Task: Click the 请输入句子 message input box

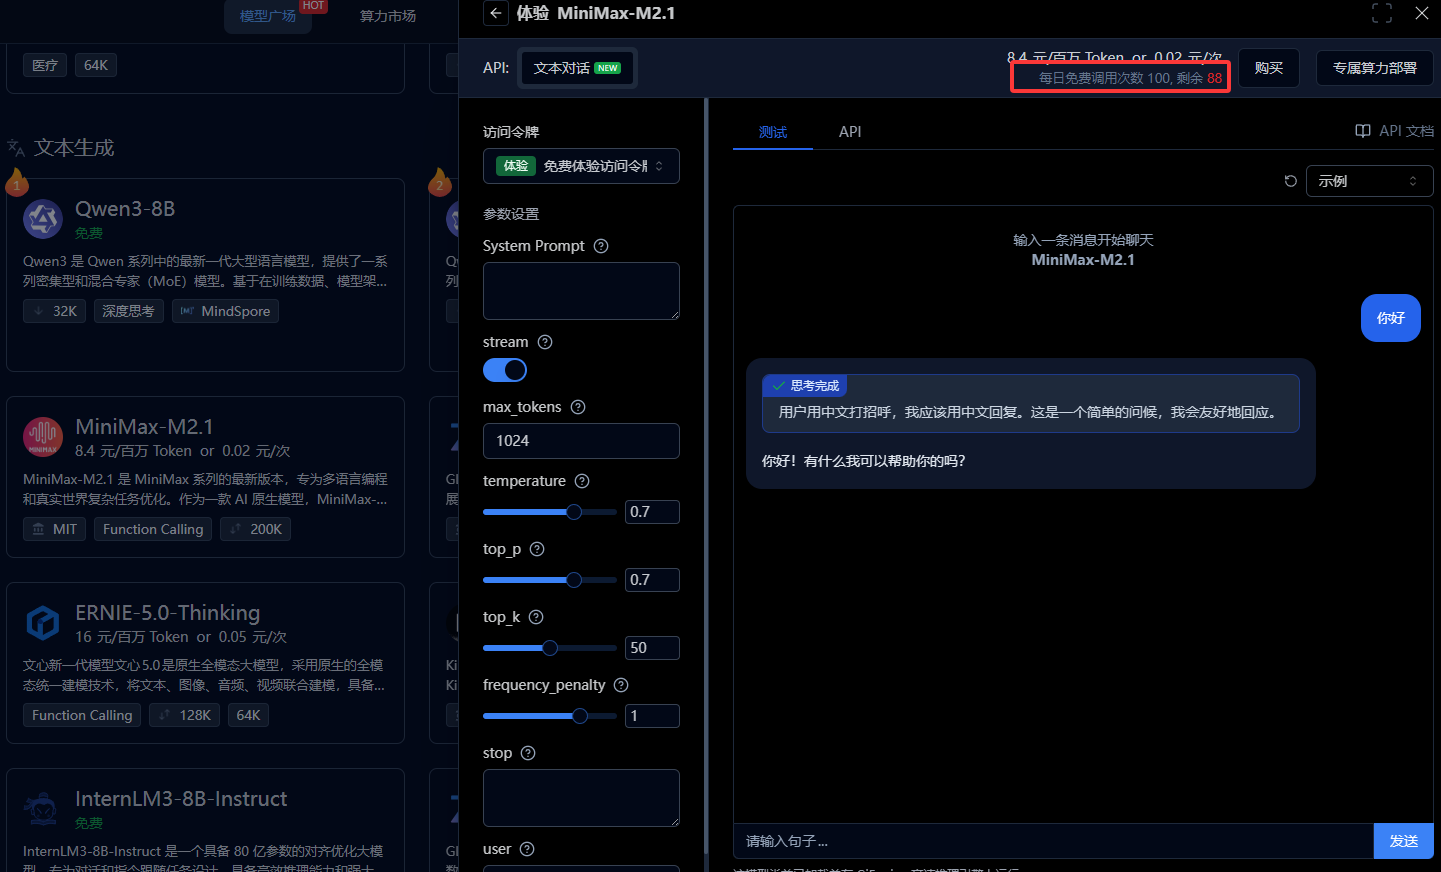Action: 1052,841
